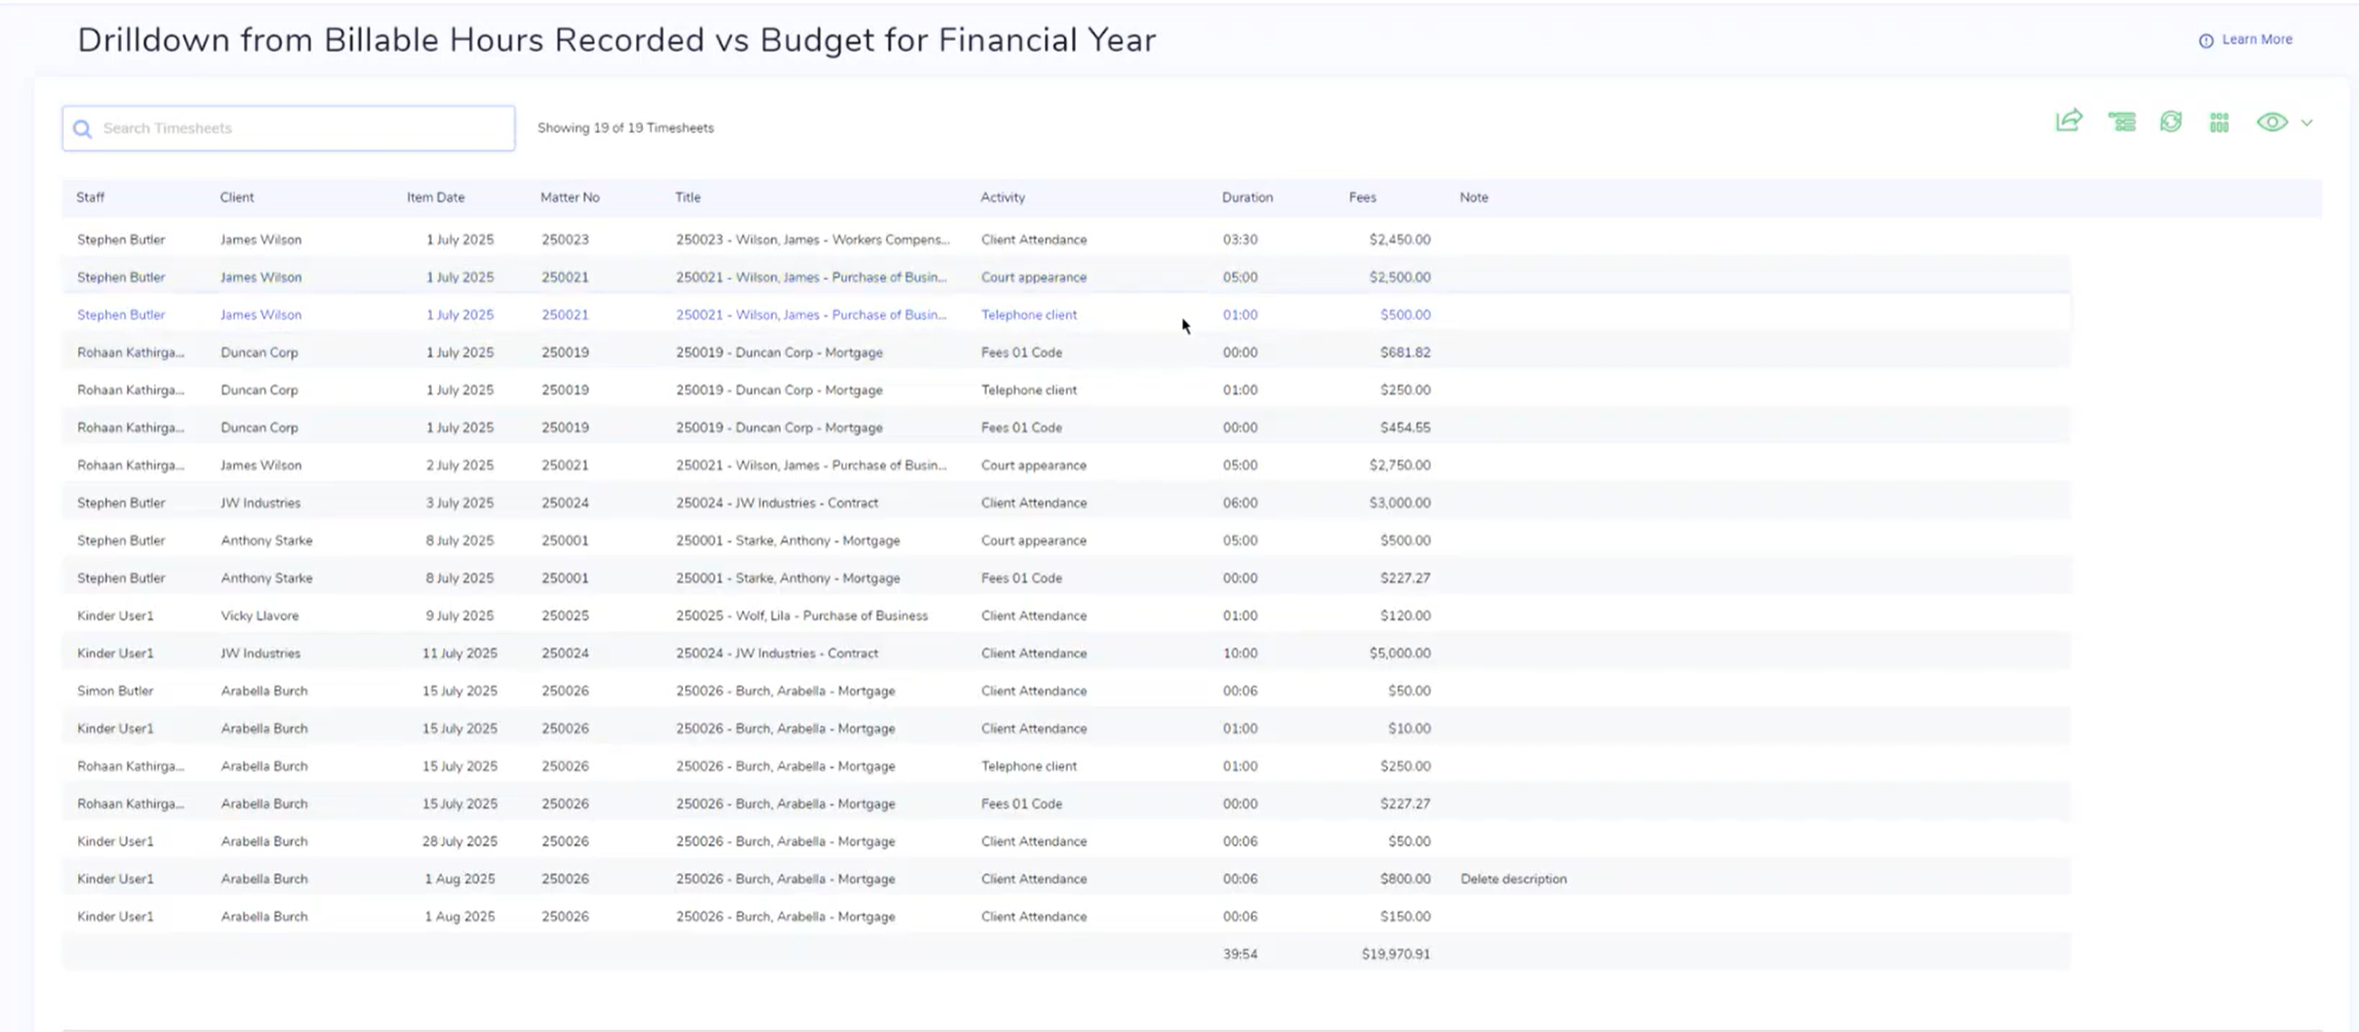The height and width of the screenshot is (1032, 2359).
Task: Click the Activity column header
Action: (x=1002, y=197)
